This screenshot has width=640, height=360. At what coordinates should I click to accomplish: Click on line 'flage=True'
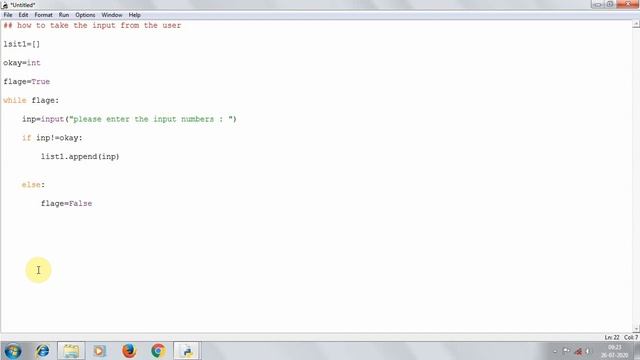[x=27, y=82]
